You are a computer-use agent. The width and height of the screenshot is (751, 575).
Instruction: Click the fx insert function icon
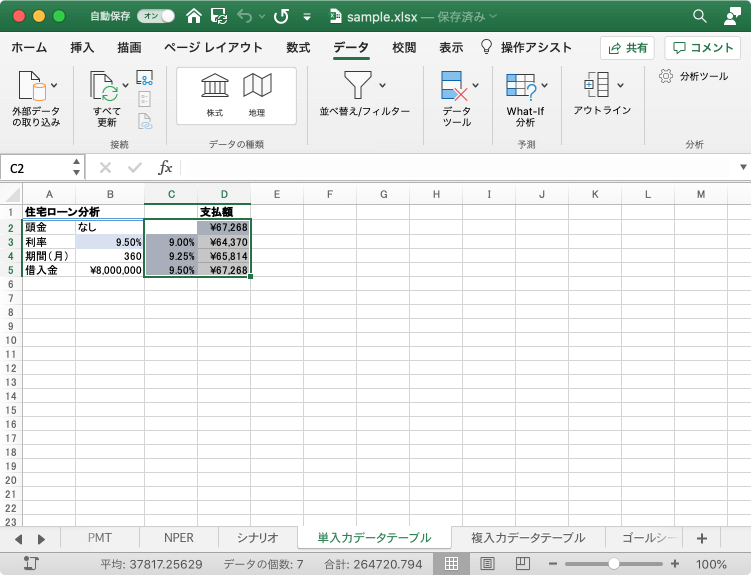(x=165, y=168)
